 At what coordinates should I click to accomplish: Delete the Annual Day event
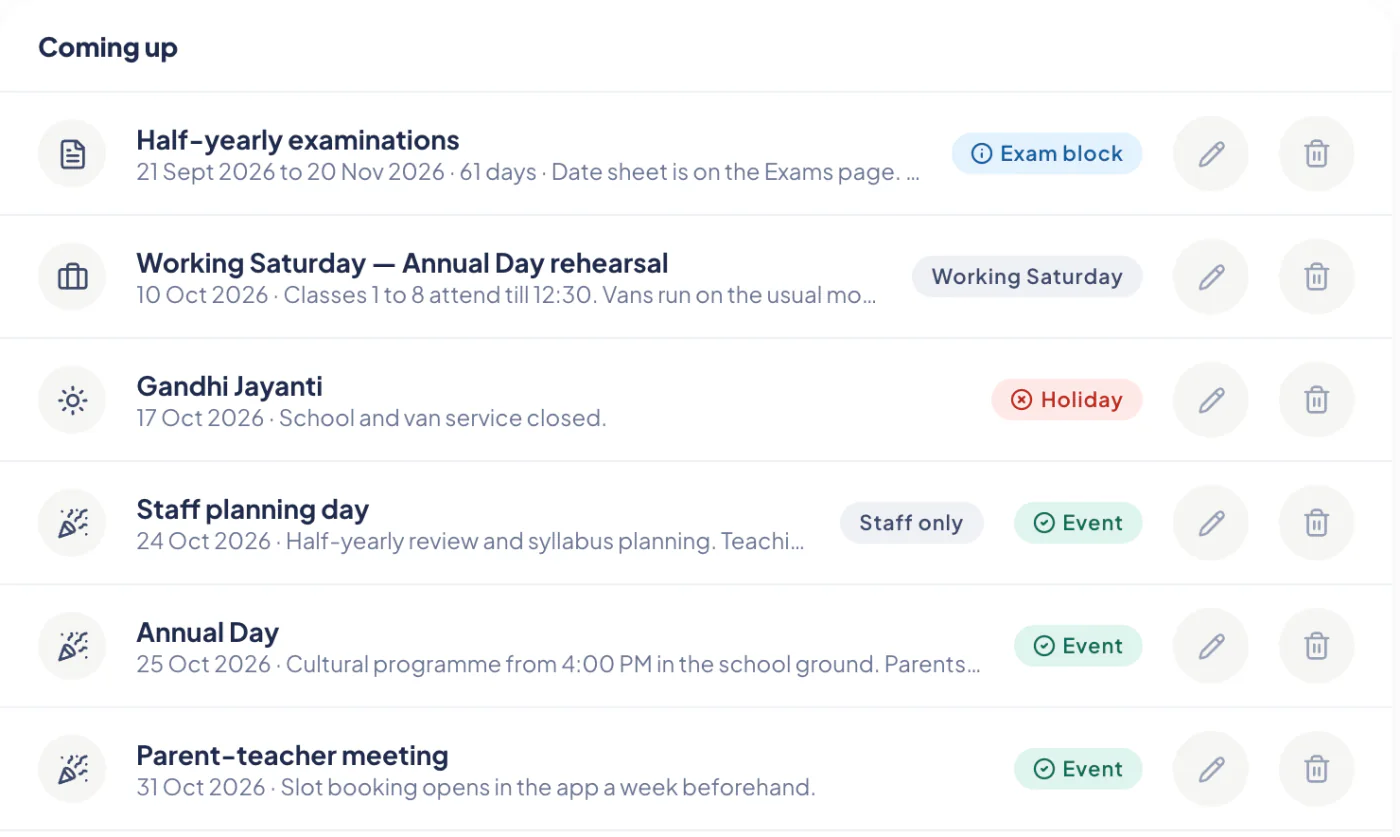1317,646
